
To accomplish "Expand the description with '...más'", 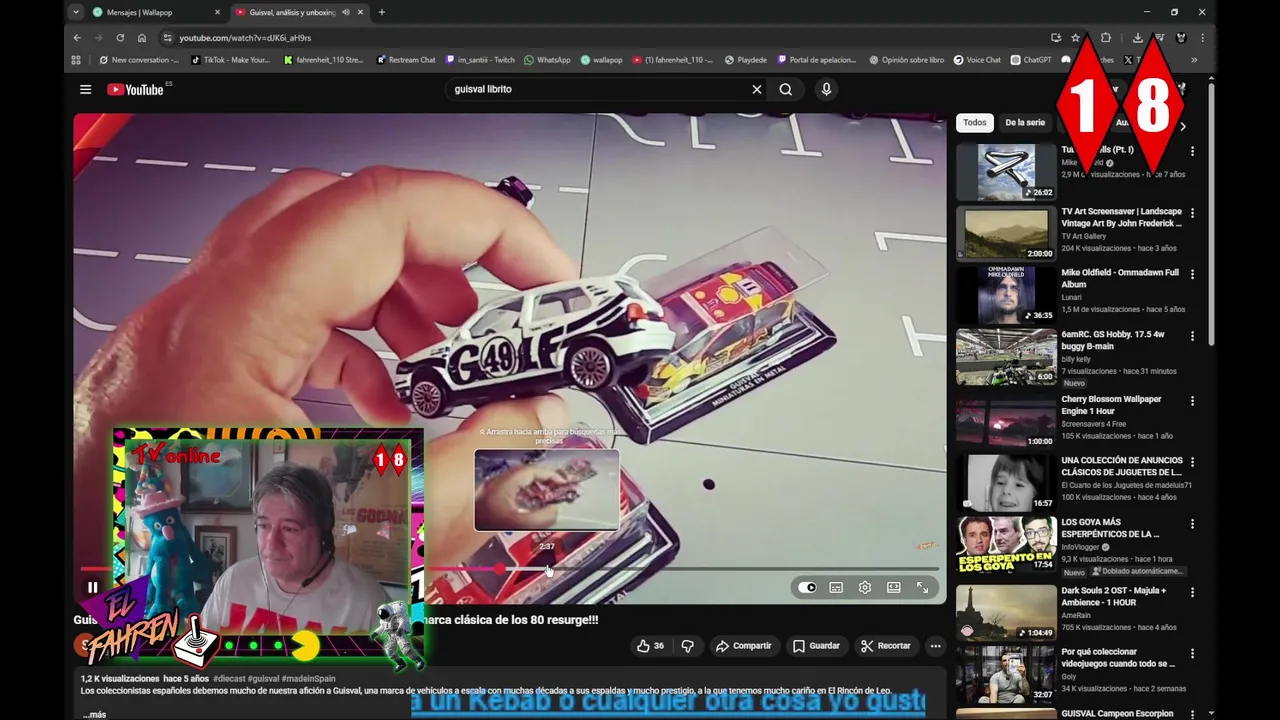I will point(94,714).
